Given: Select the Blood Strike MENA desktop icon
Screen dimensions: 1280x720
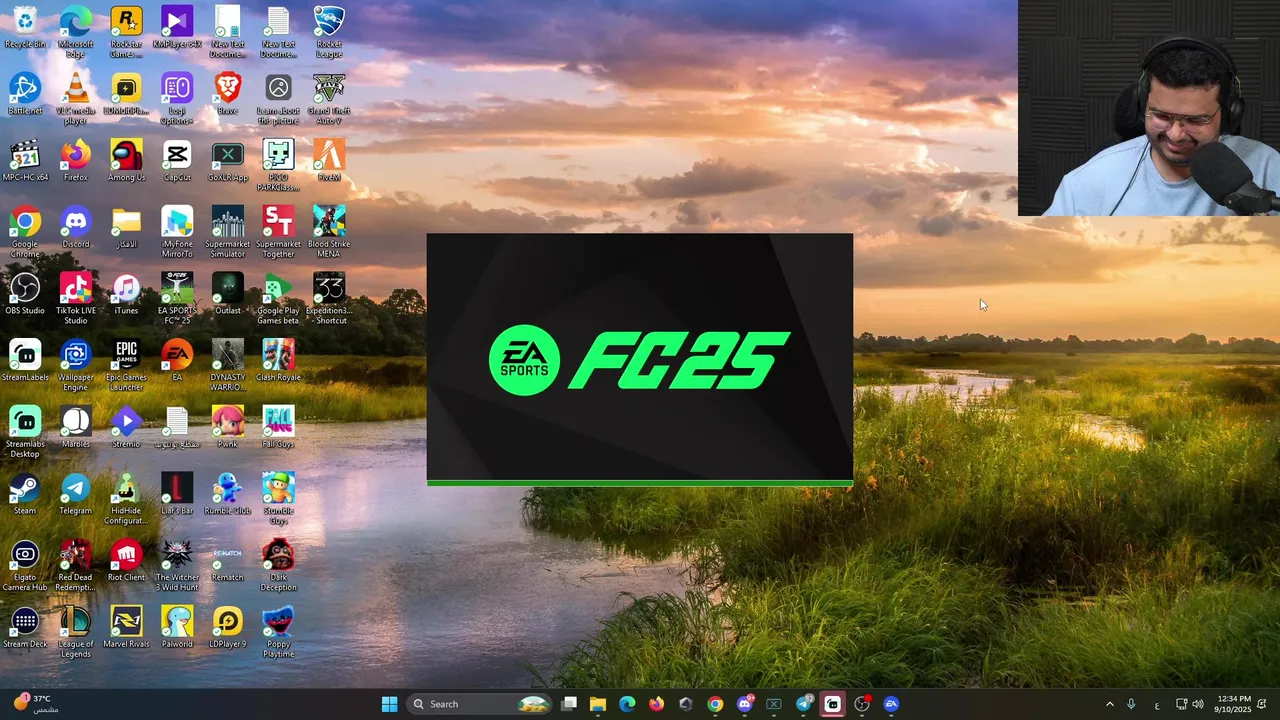Looking at the screenshot, I should [x=329, y=232].
